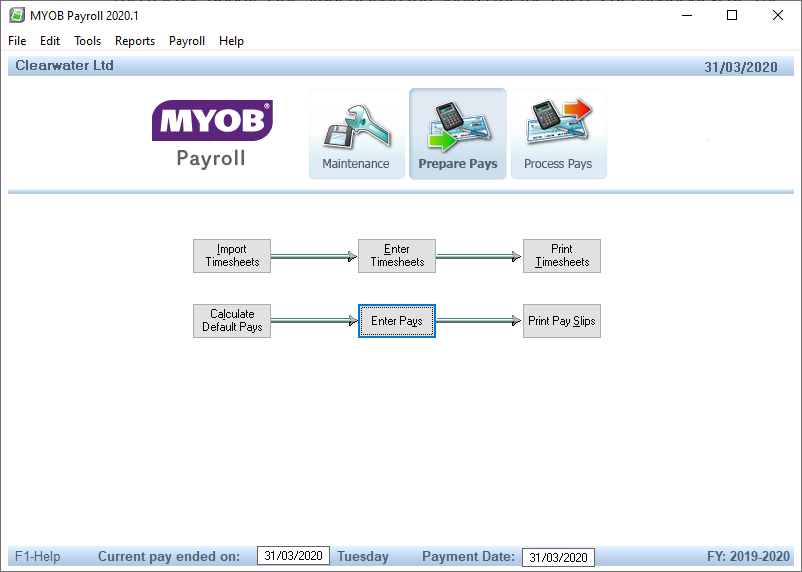
Task: Open the Reports menu
Action: [135, 41]
